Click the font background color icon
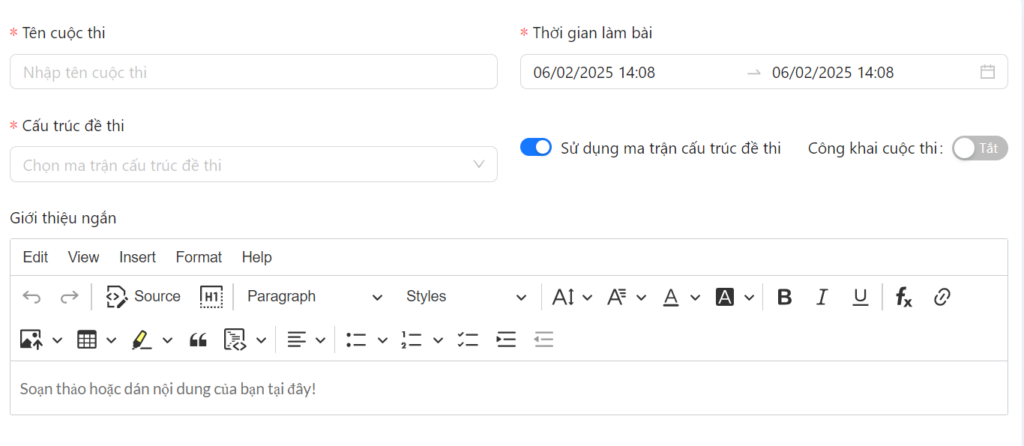The height and width of the screenshot is (446, 1024). point(725,297)
